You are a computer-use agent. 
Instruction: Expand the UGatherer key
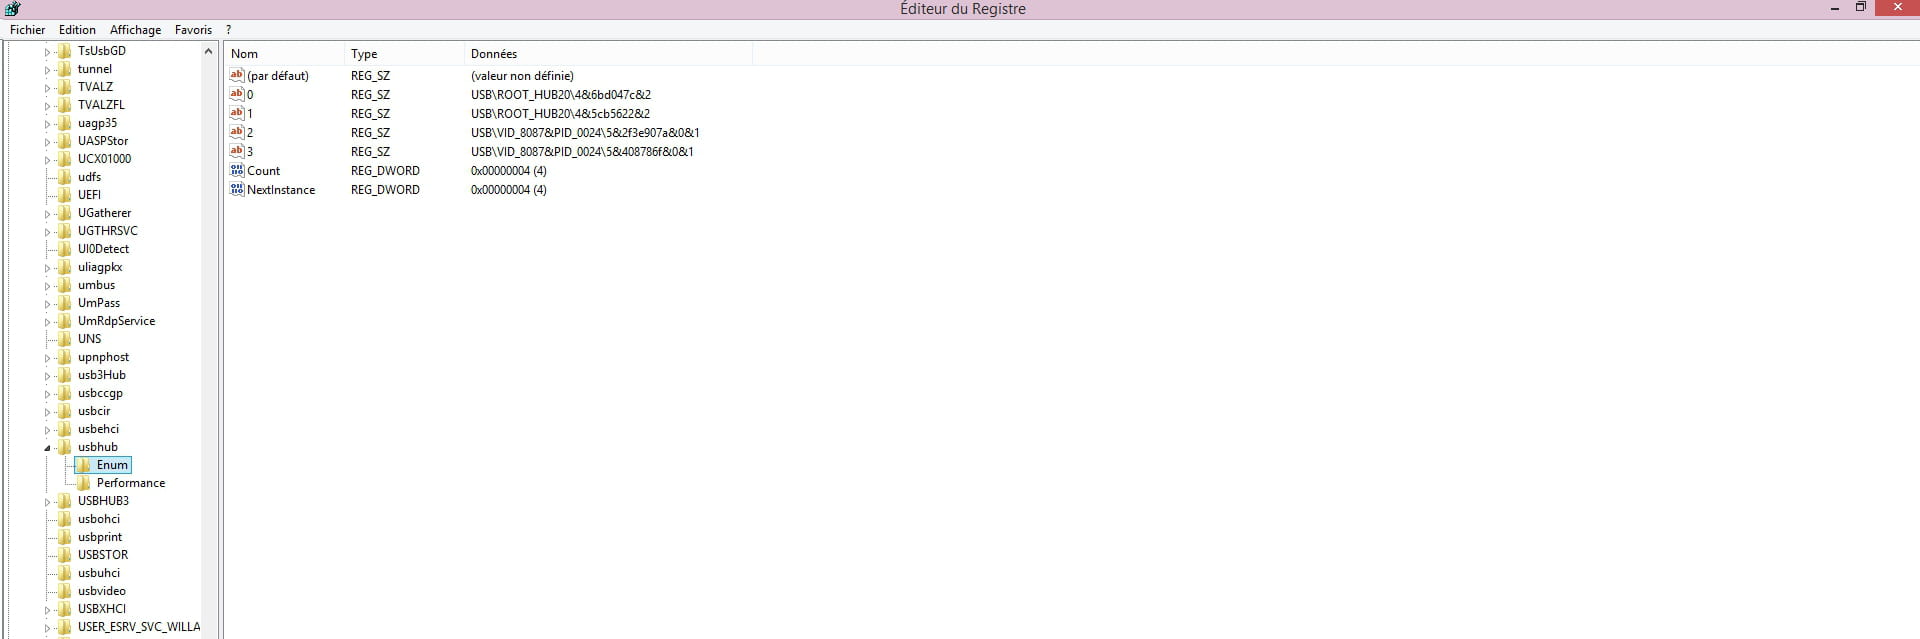pyautogui.click(x=47, y=214)
